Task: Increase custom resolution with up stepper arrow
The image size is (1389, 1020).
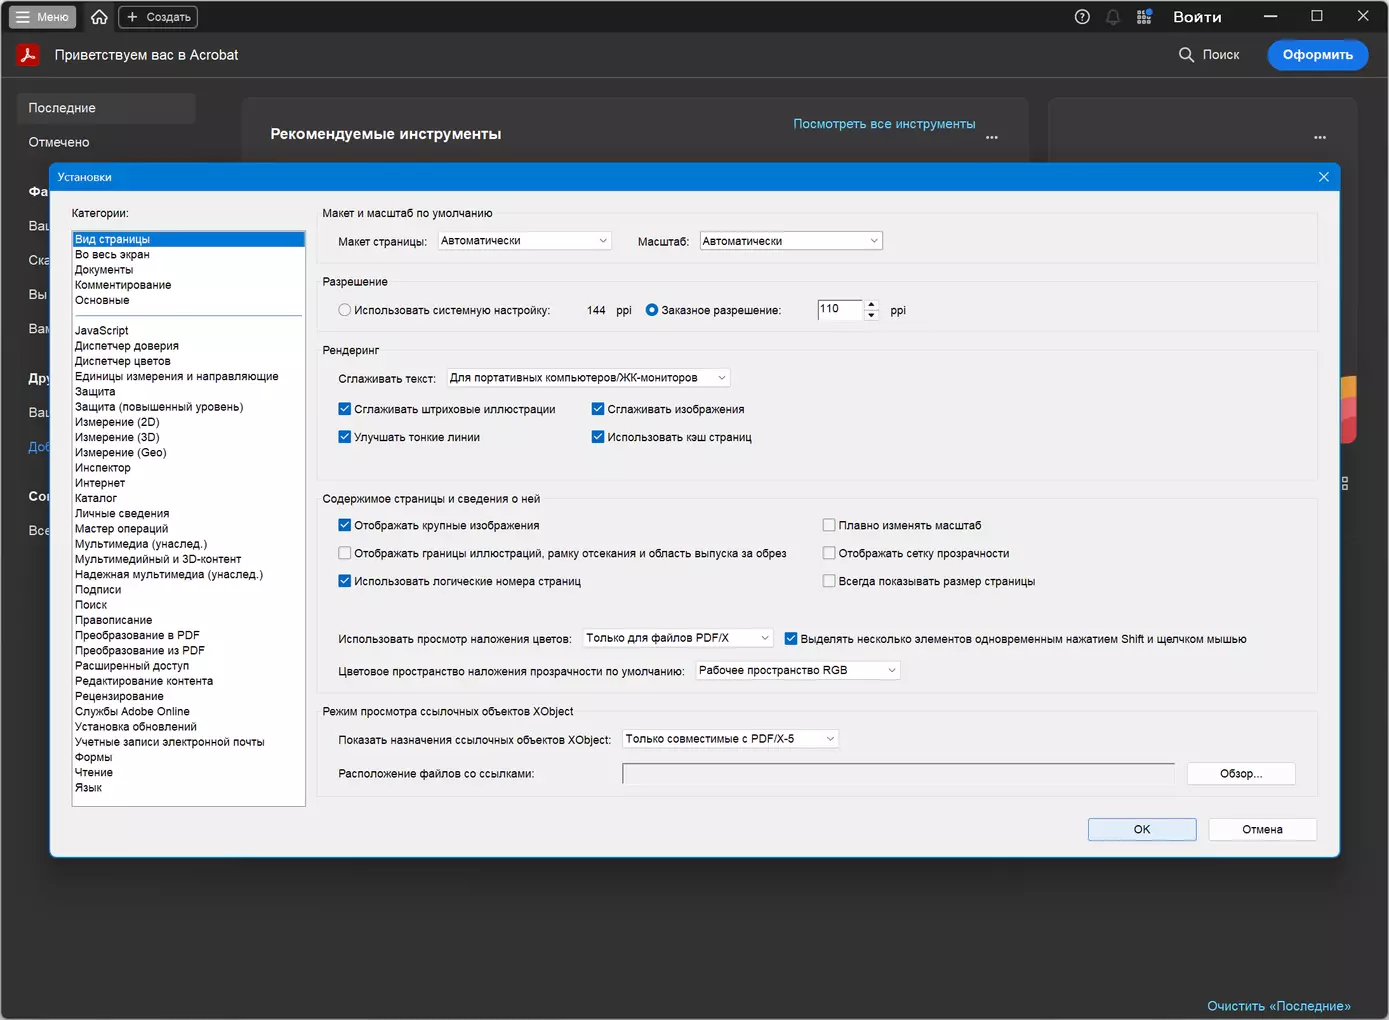Action: (871, 305)
